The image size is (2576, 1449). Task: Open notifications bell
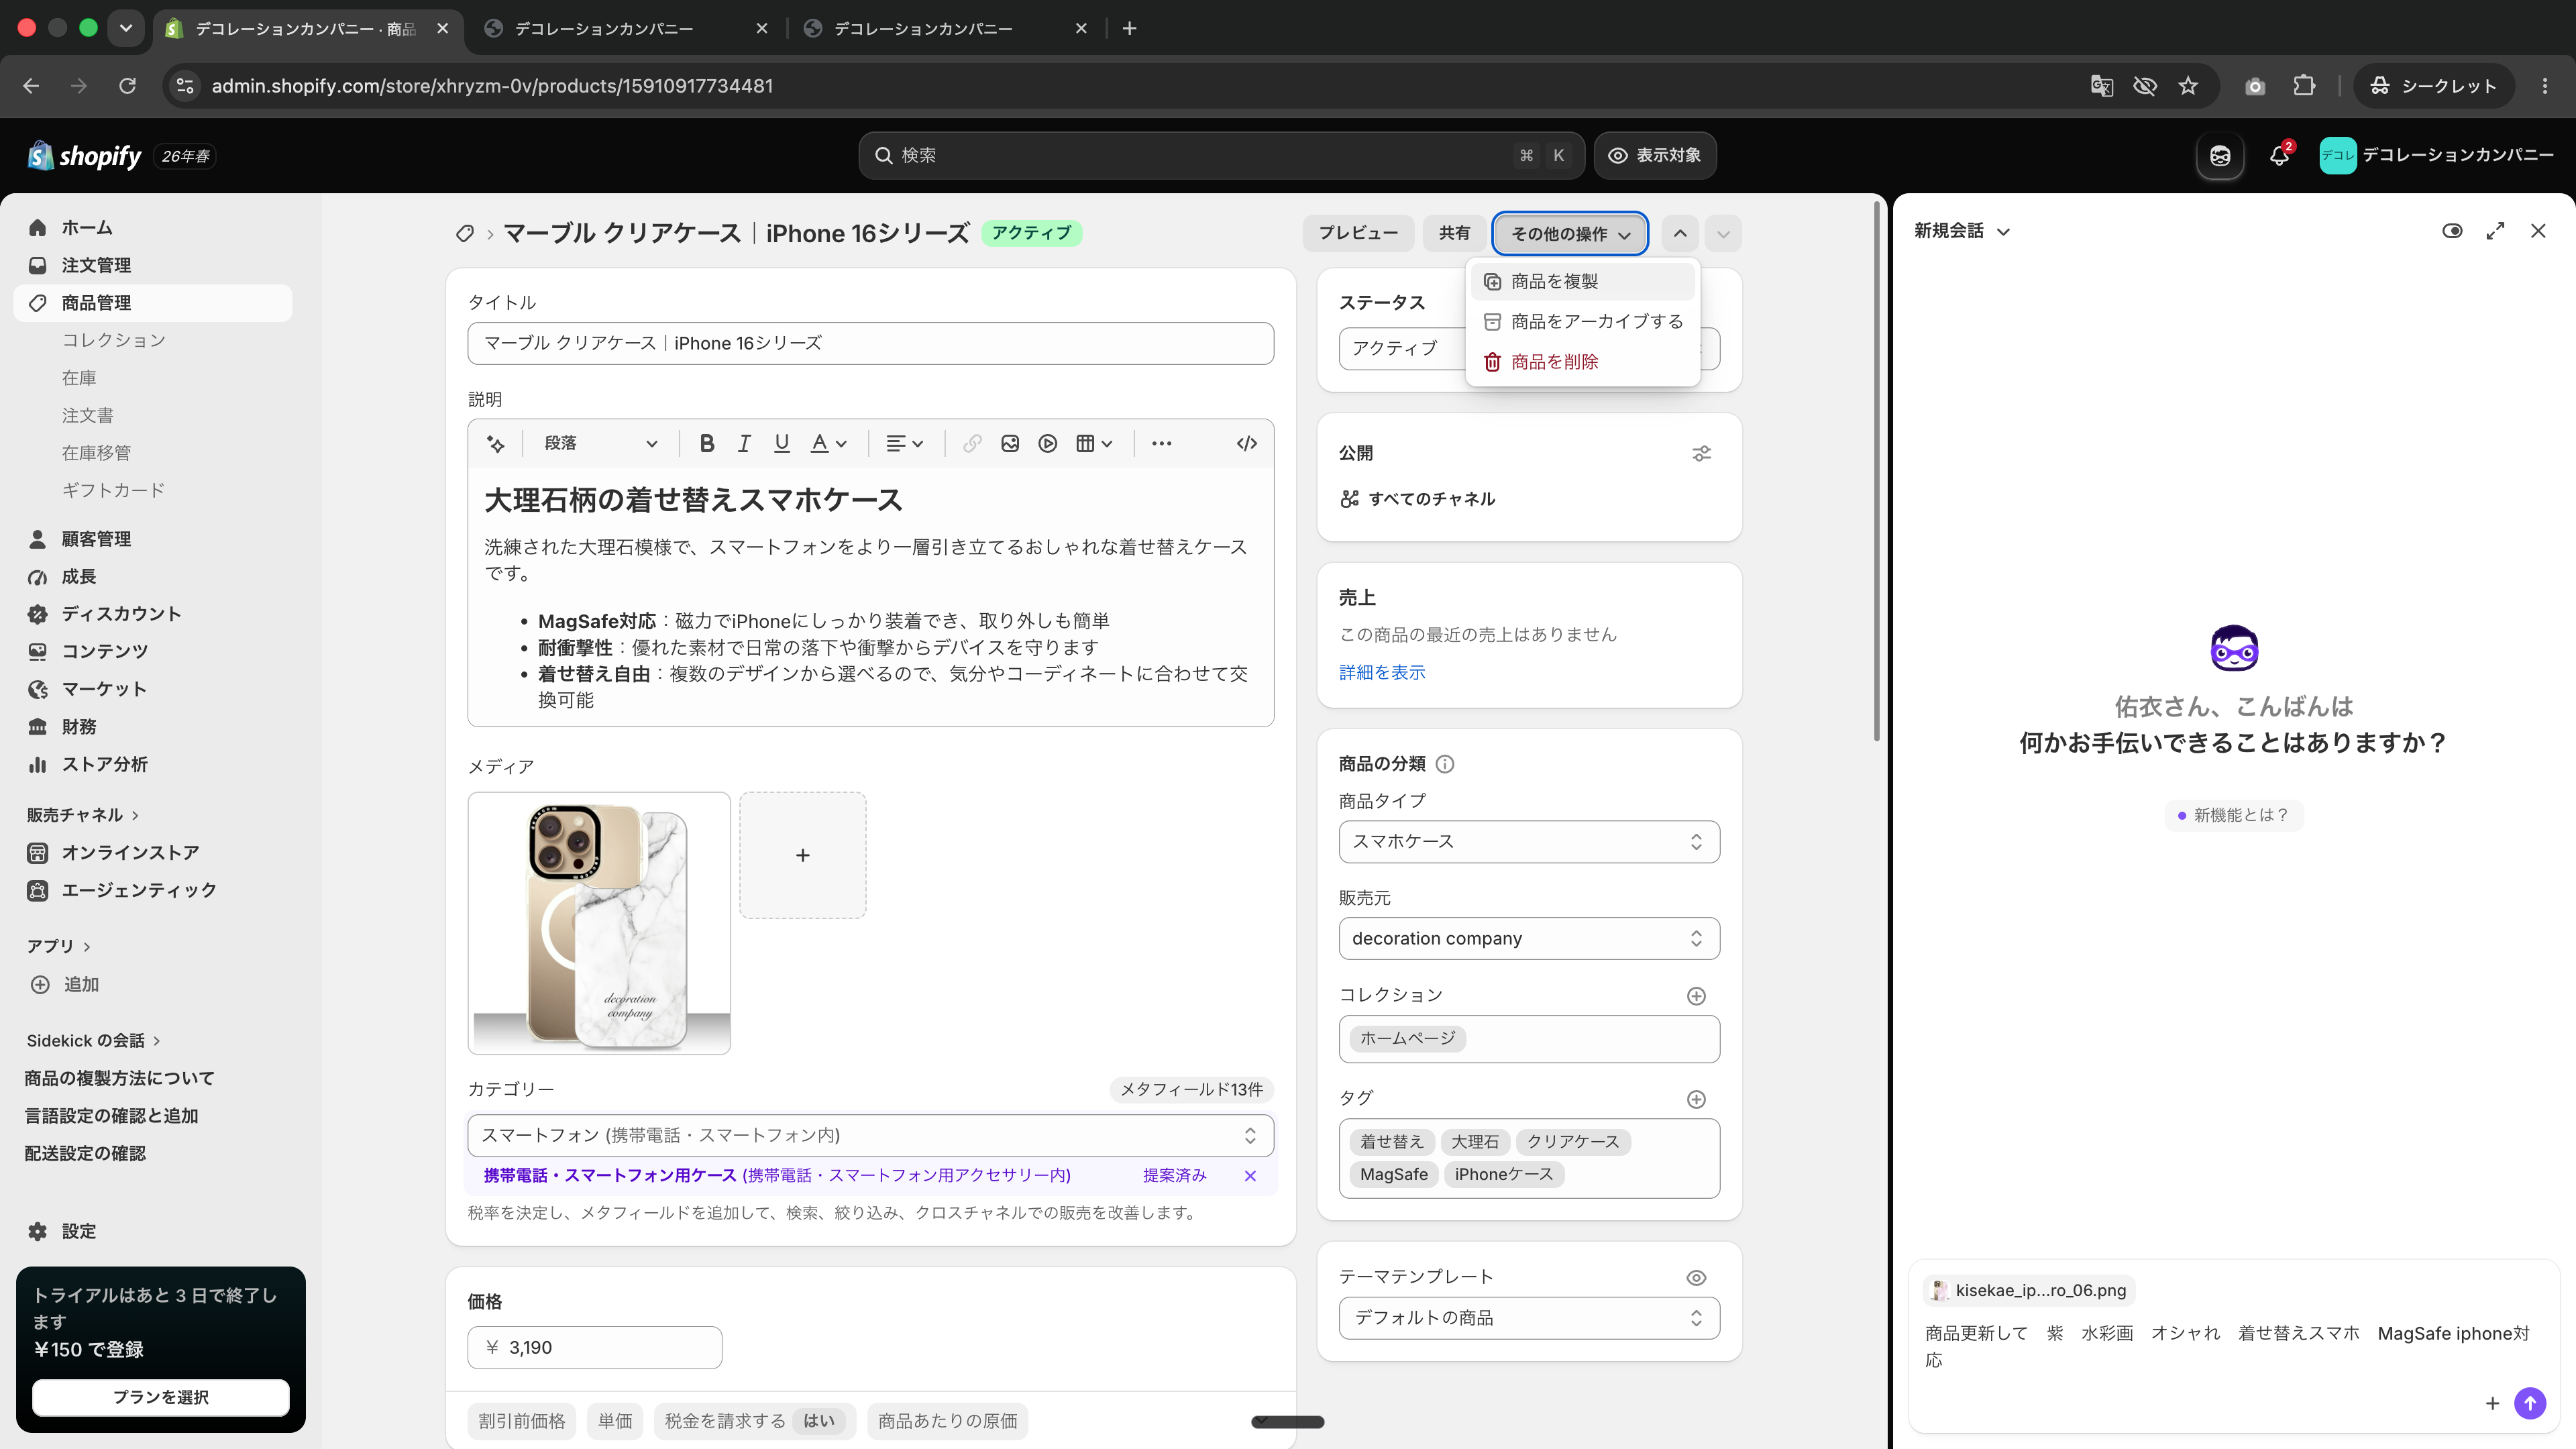(2279, 155)
